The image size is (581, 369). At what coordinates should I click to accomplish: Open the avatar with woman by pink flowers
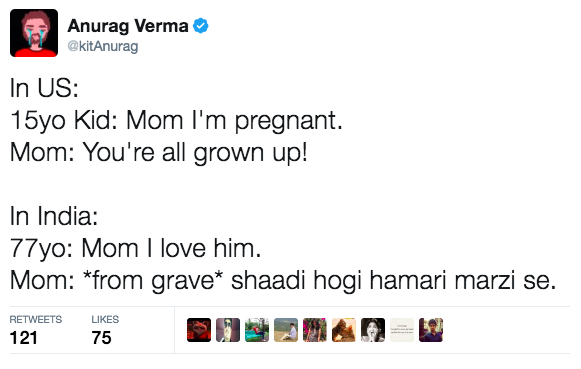315,330
